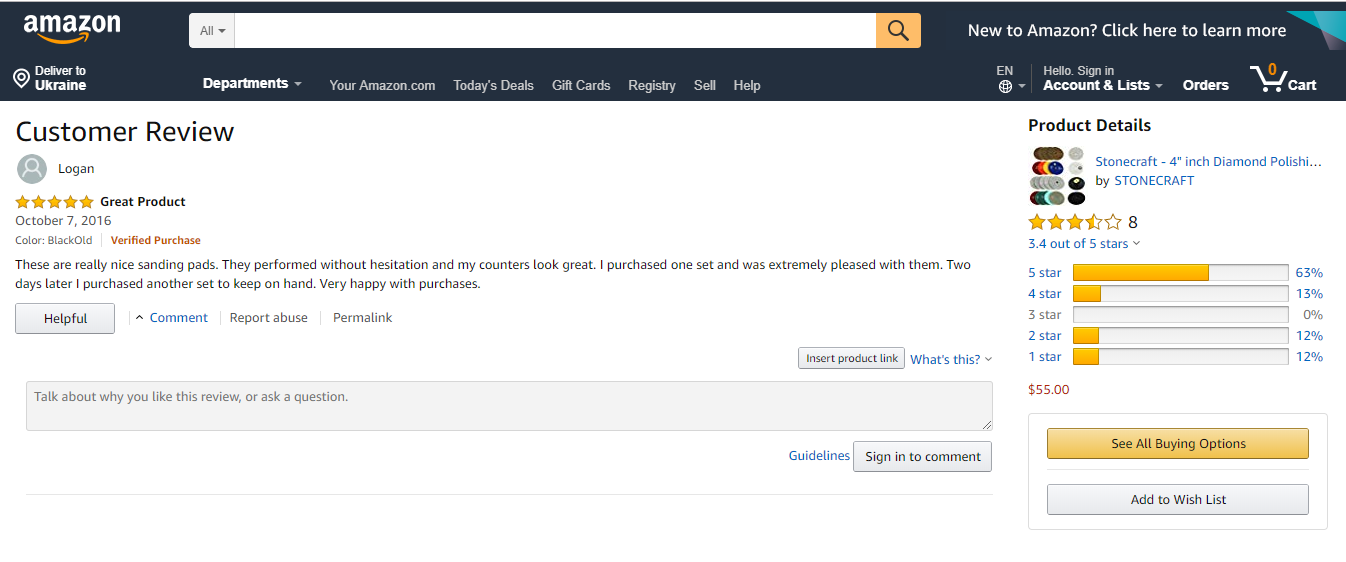1346x562 pixels.
Task: Click the product rating stars in Product Details
Action: pos(1075,222)
